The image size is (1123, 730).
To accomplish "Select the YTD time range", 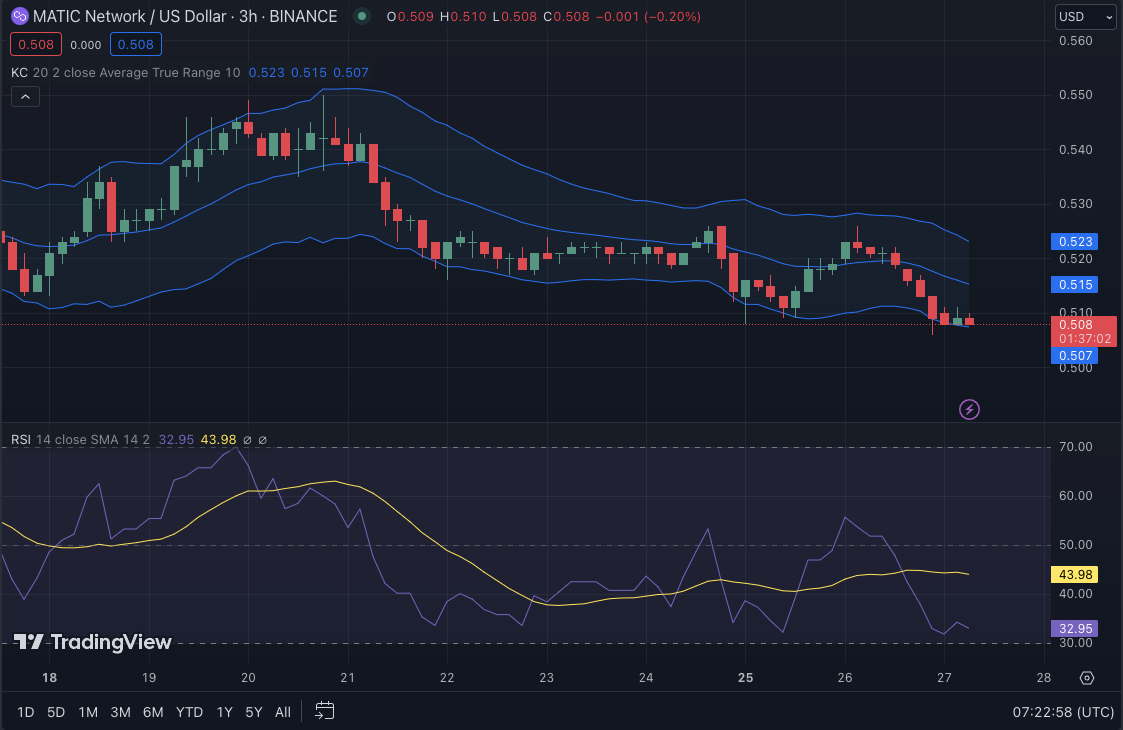I will point(190,712).
